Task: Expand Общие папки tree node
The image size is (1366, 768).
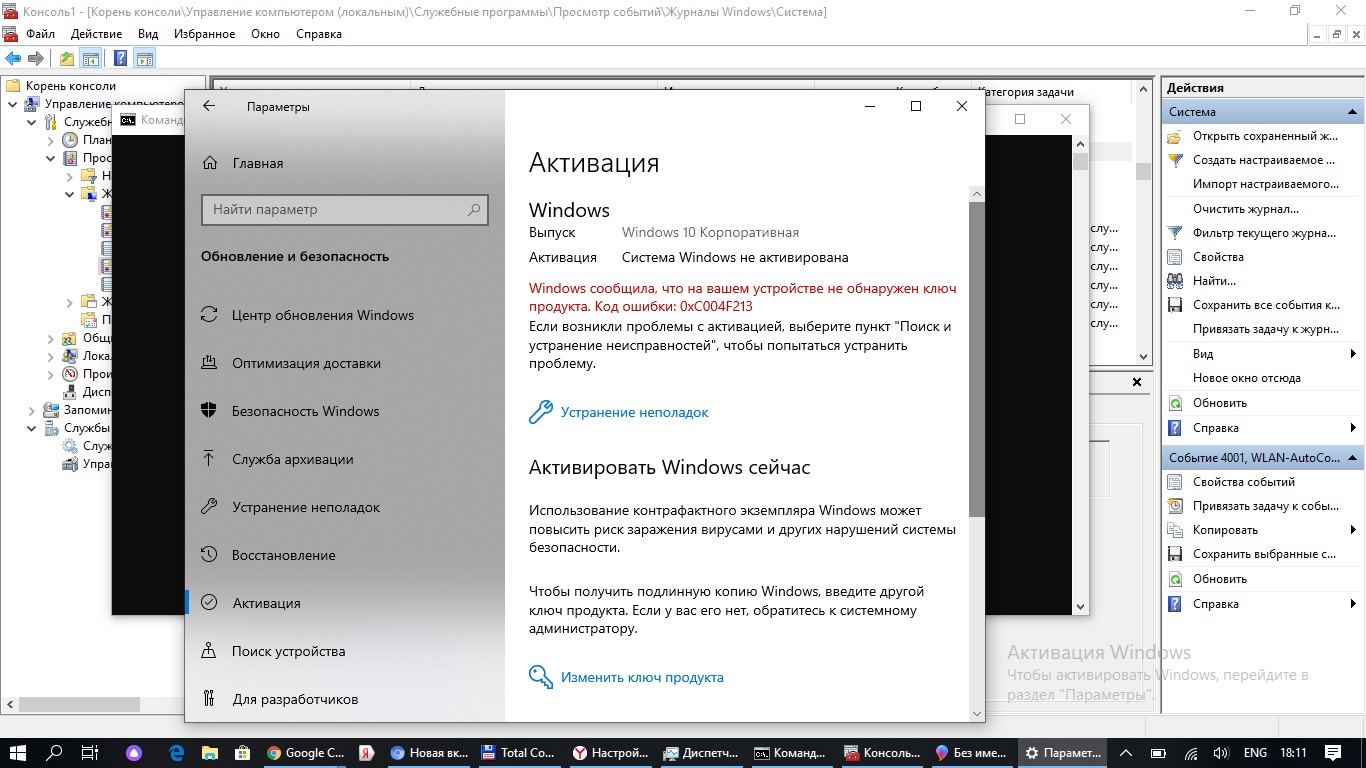Action: 50,338
